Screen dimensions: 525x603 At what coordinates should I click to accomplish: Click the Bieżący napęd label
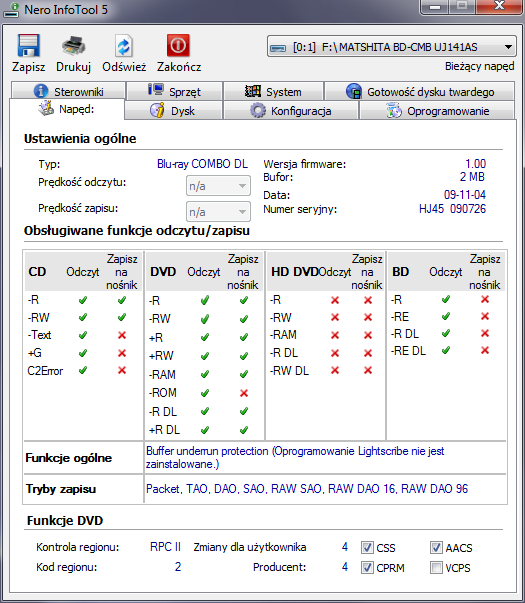click(x=479, y=66)
